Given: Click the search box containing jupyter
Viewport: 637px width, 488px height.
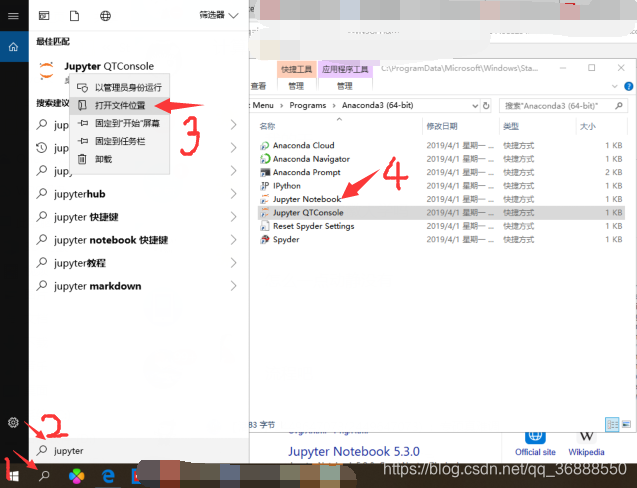Looking at the screenshot, I should click(139, 451).
